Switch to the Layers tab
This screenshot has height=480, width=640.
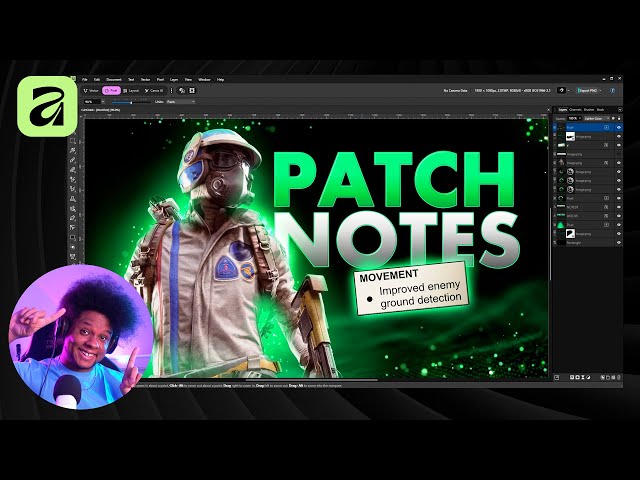(562, 110)
